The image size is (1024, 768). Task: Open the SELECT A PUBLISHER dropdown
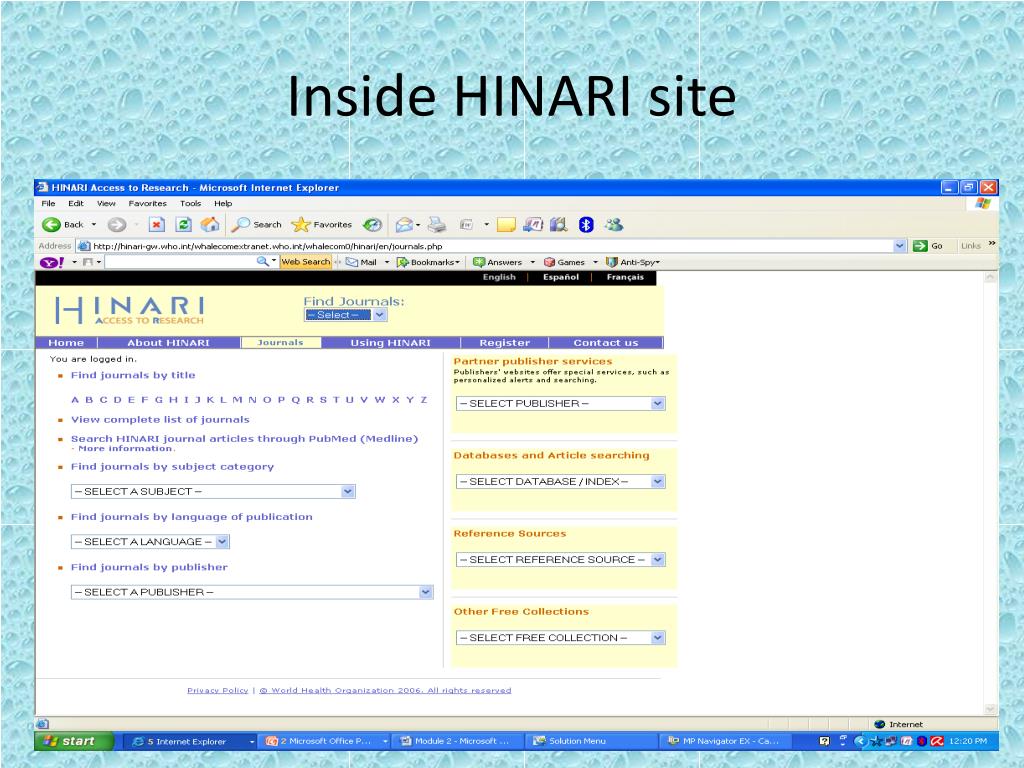tap(252, 592)
